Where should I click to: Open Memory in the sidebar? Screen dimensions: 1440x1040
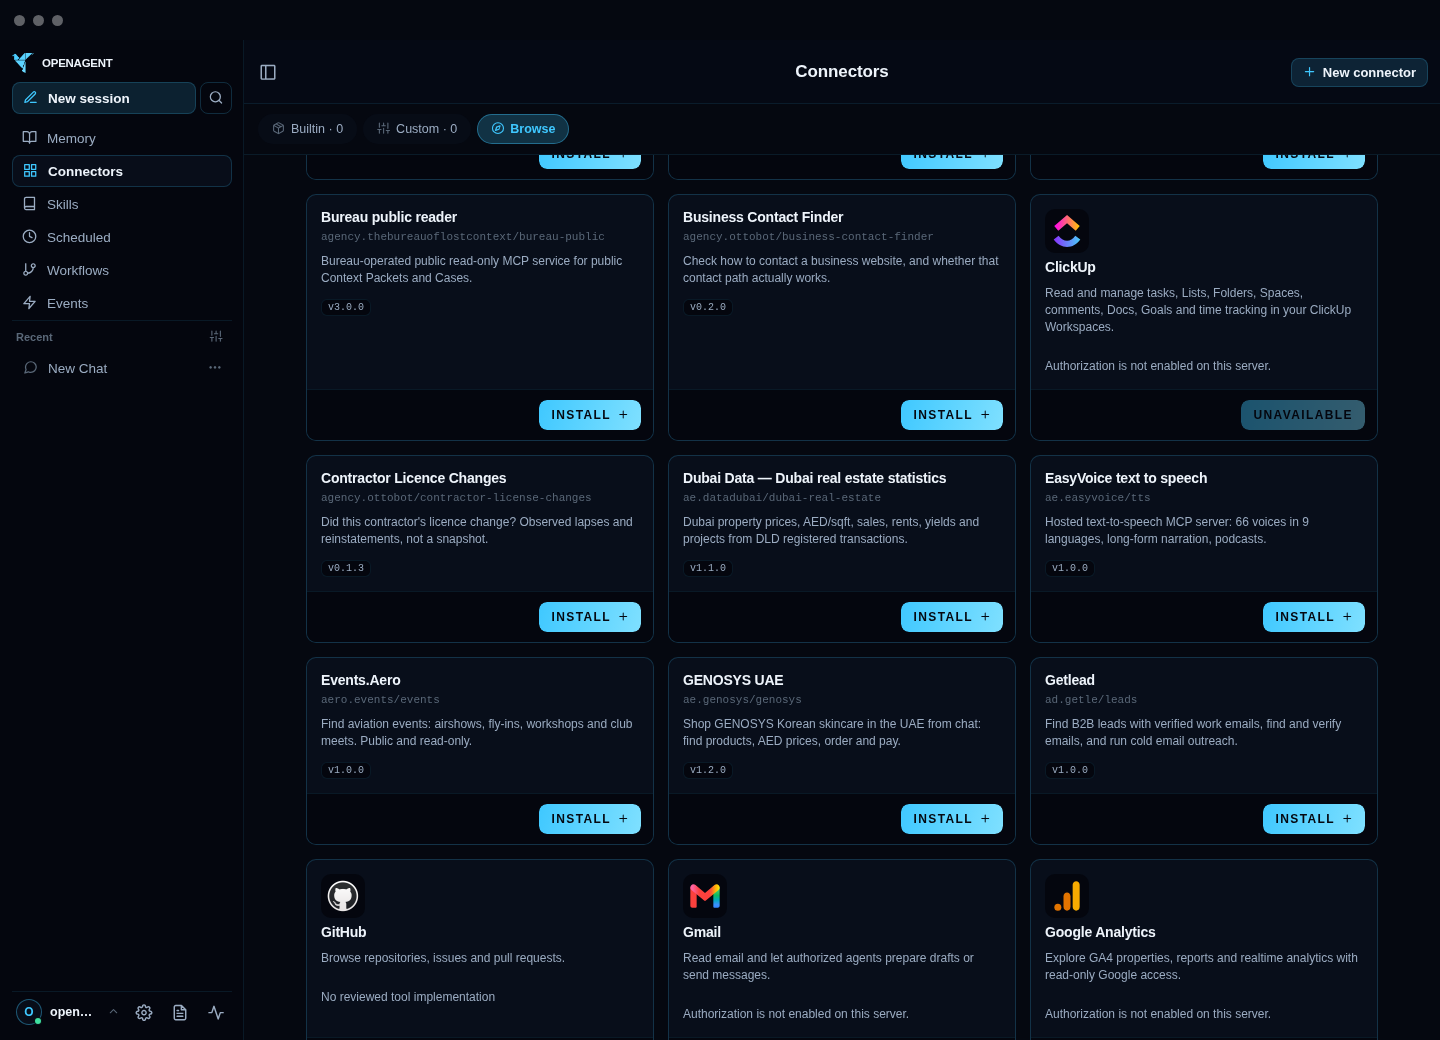click(122, 138)
